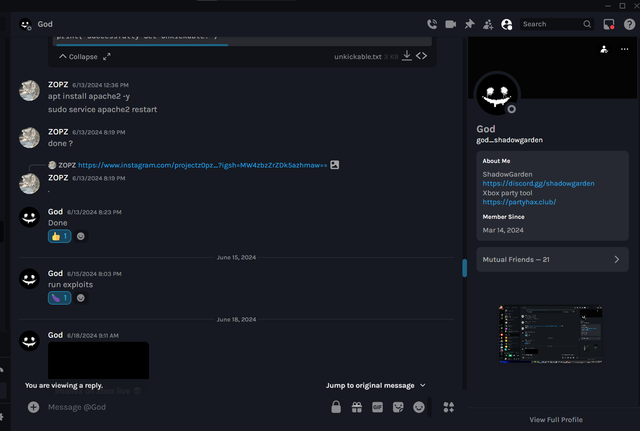This screenshot has height=431, width=640.
Task: Start a voice call with God
Action: (432, 24)
